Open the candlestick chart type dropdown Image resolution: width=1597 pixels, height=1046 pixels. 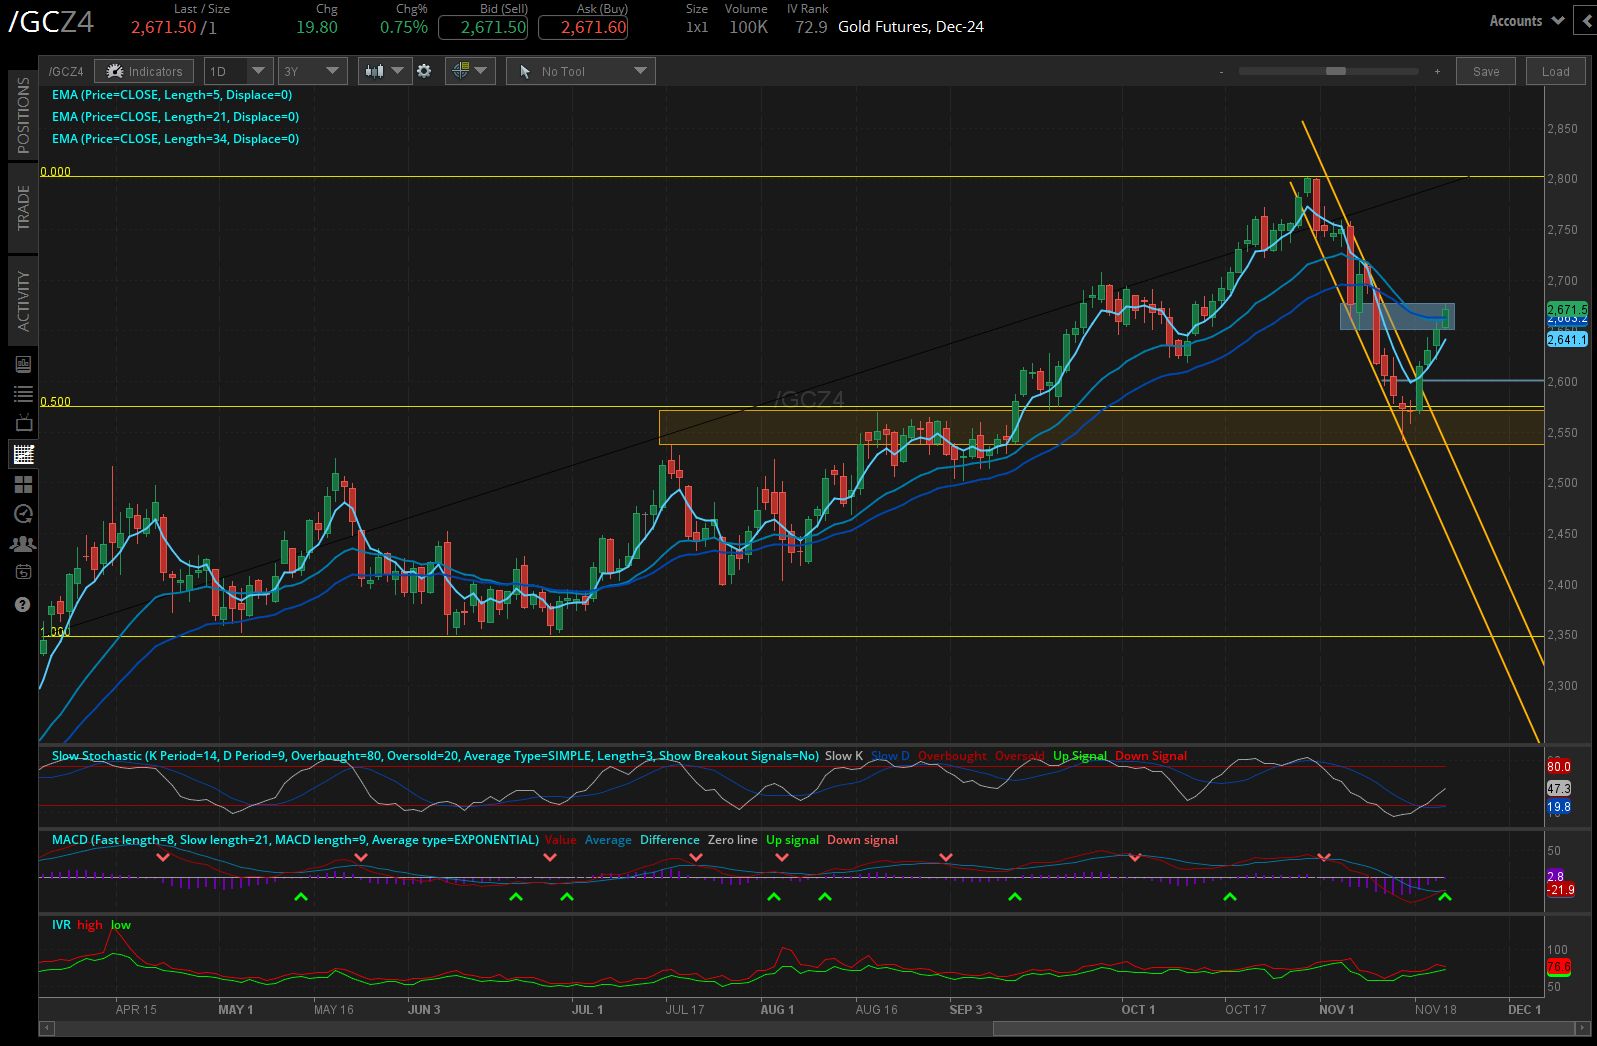pyautogui.click(x=385, y=71)
